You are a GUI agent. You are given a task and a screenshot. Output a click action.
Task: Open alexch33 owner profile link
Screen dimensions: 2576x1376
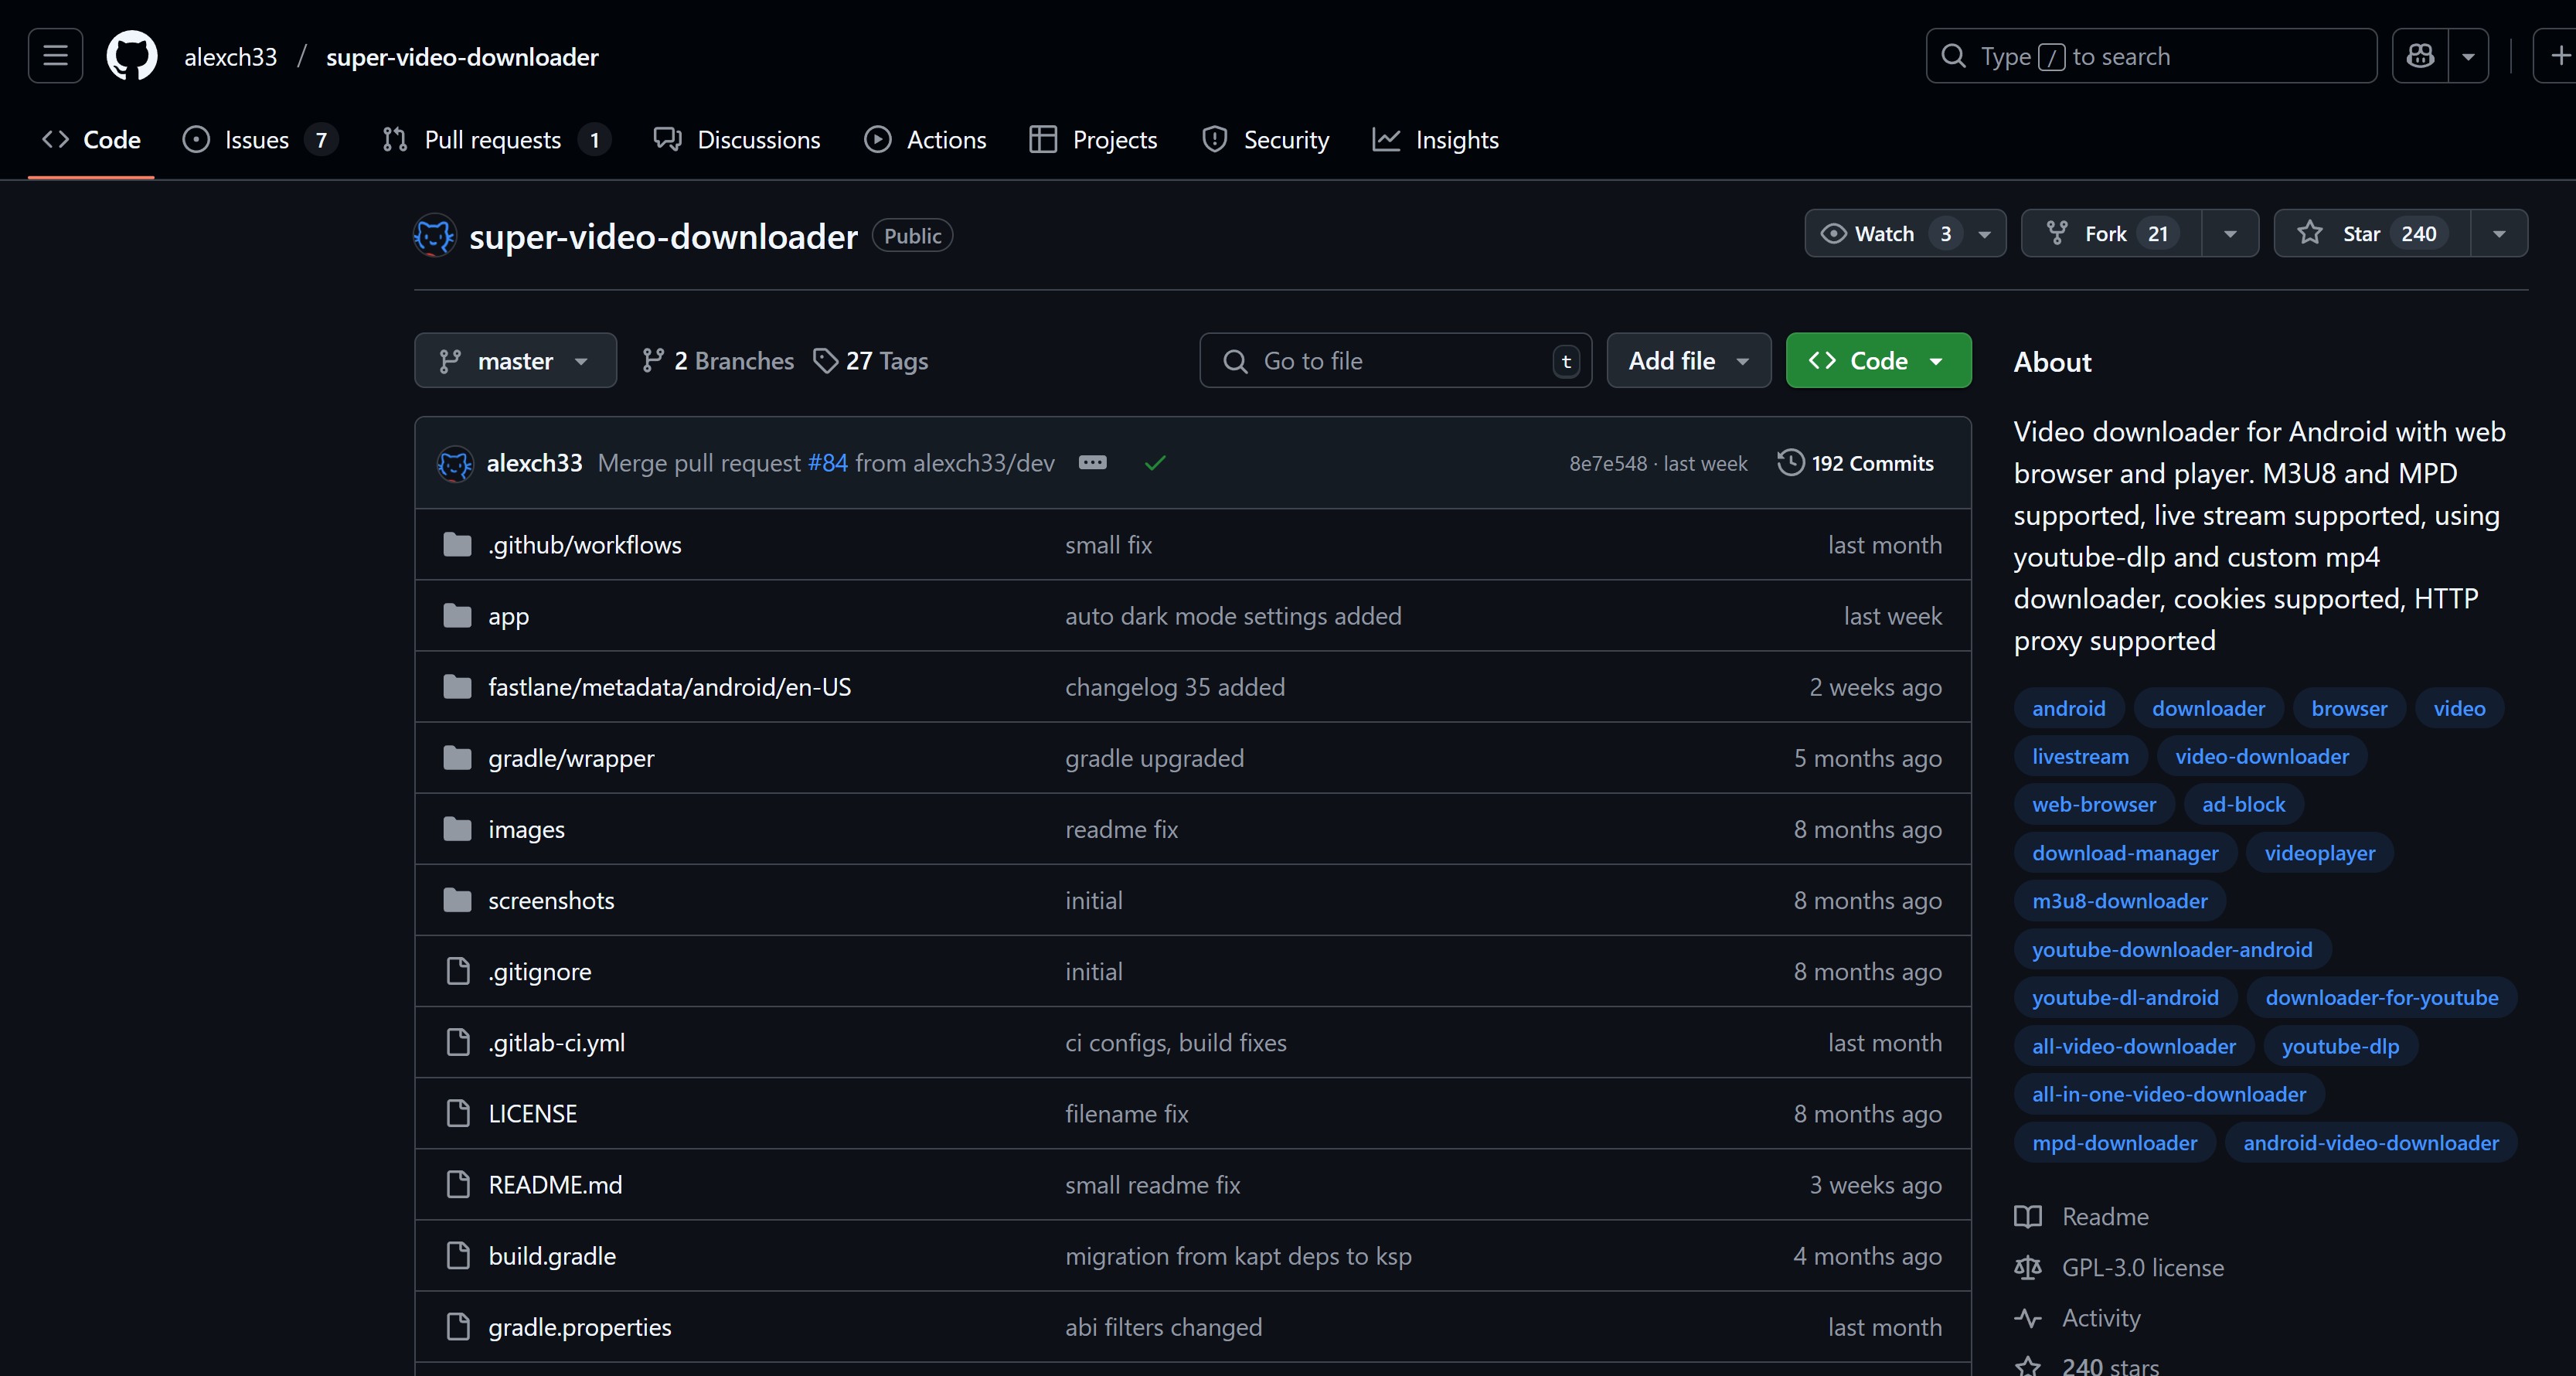coord(230,57)
